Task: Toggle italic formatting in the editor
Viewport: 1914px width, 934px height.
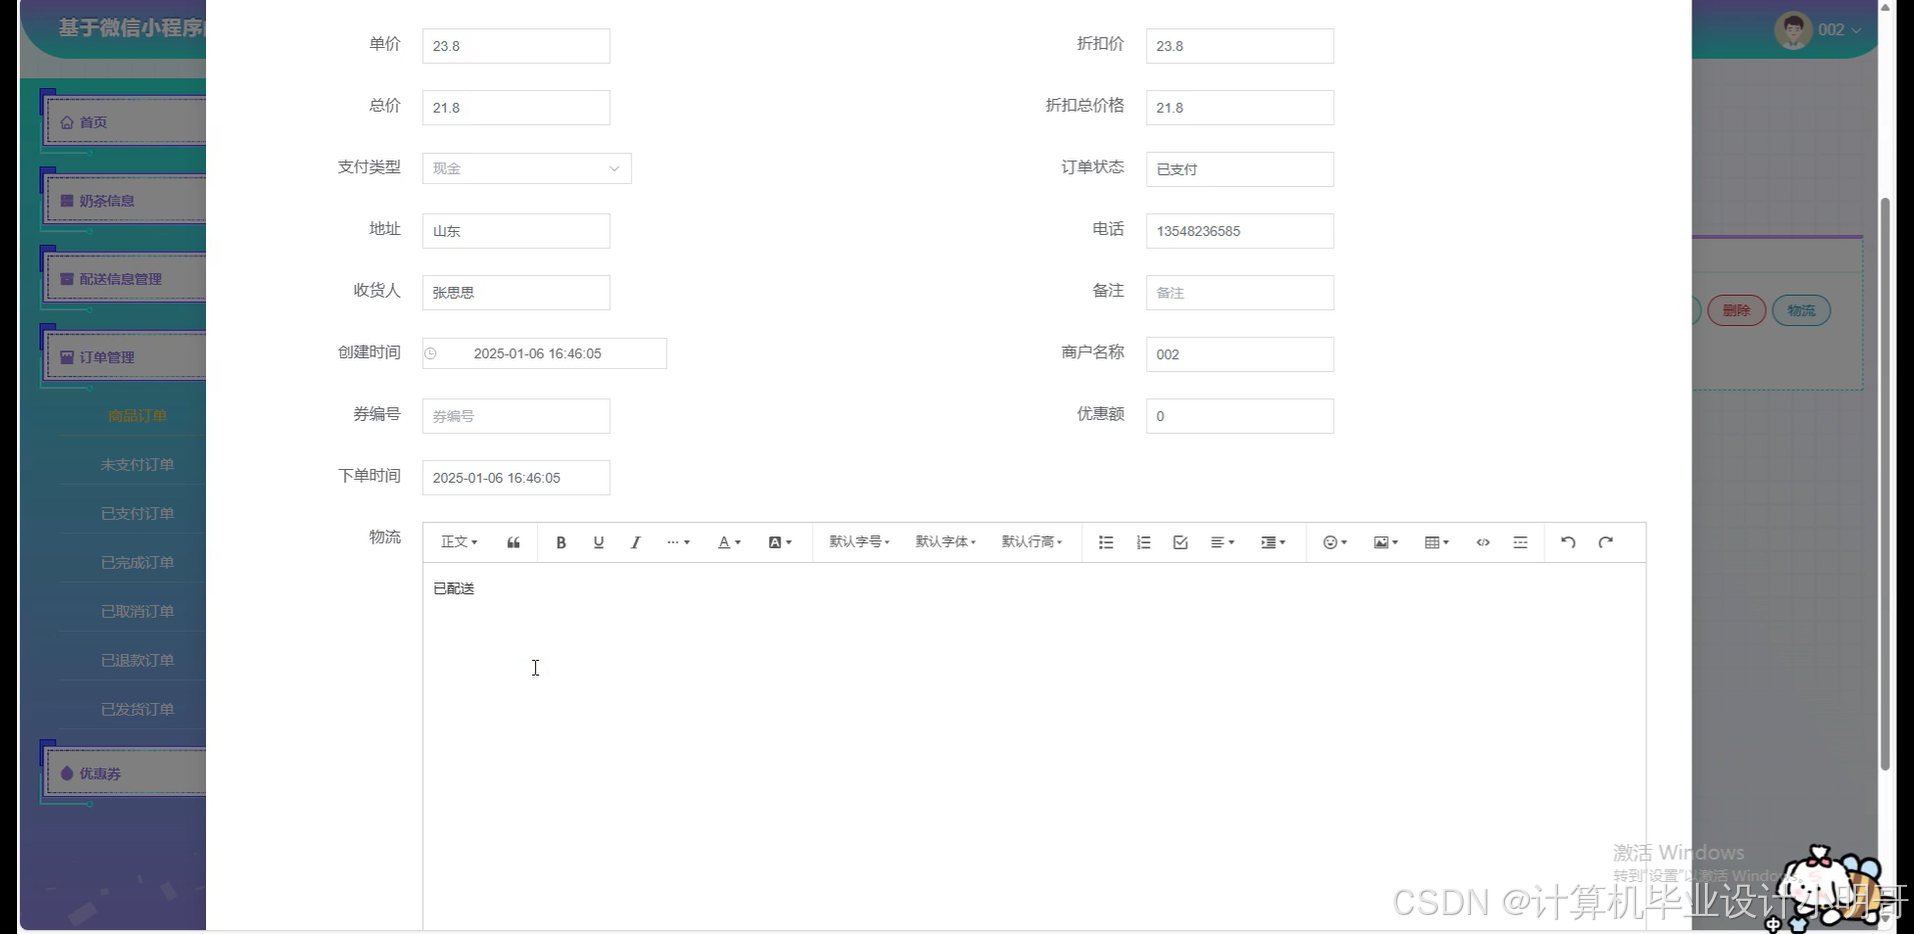Action: click(635, 542)
